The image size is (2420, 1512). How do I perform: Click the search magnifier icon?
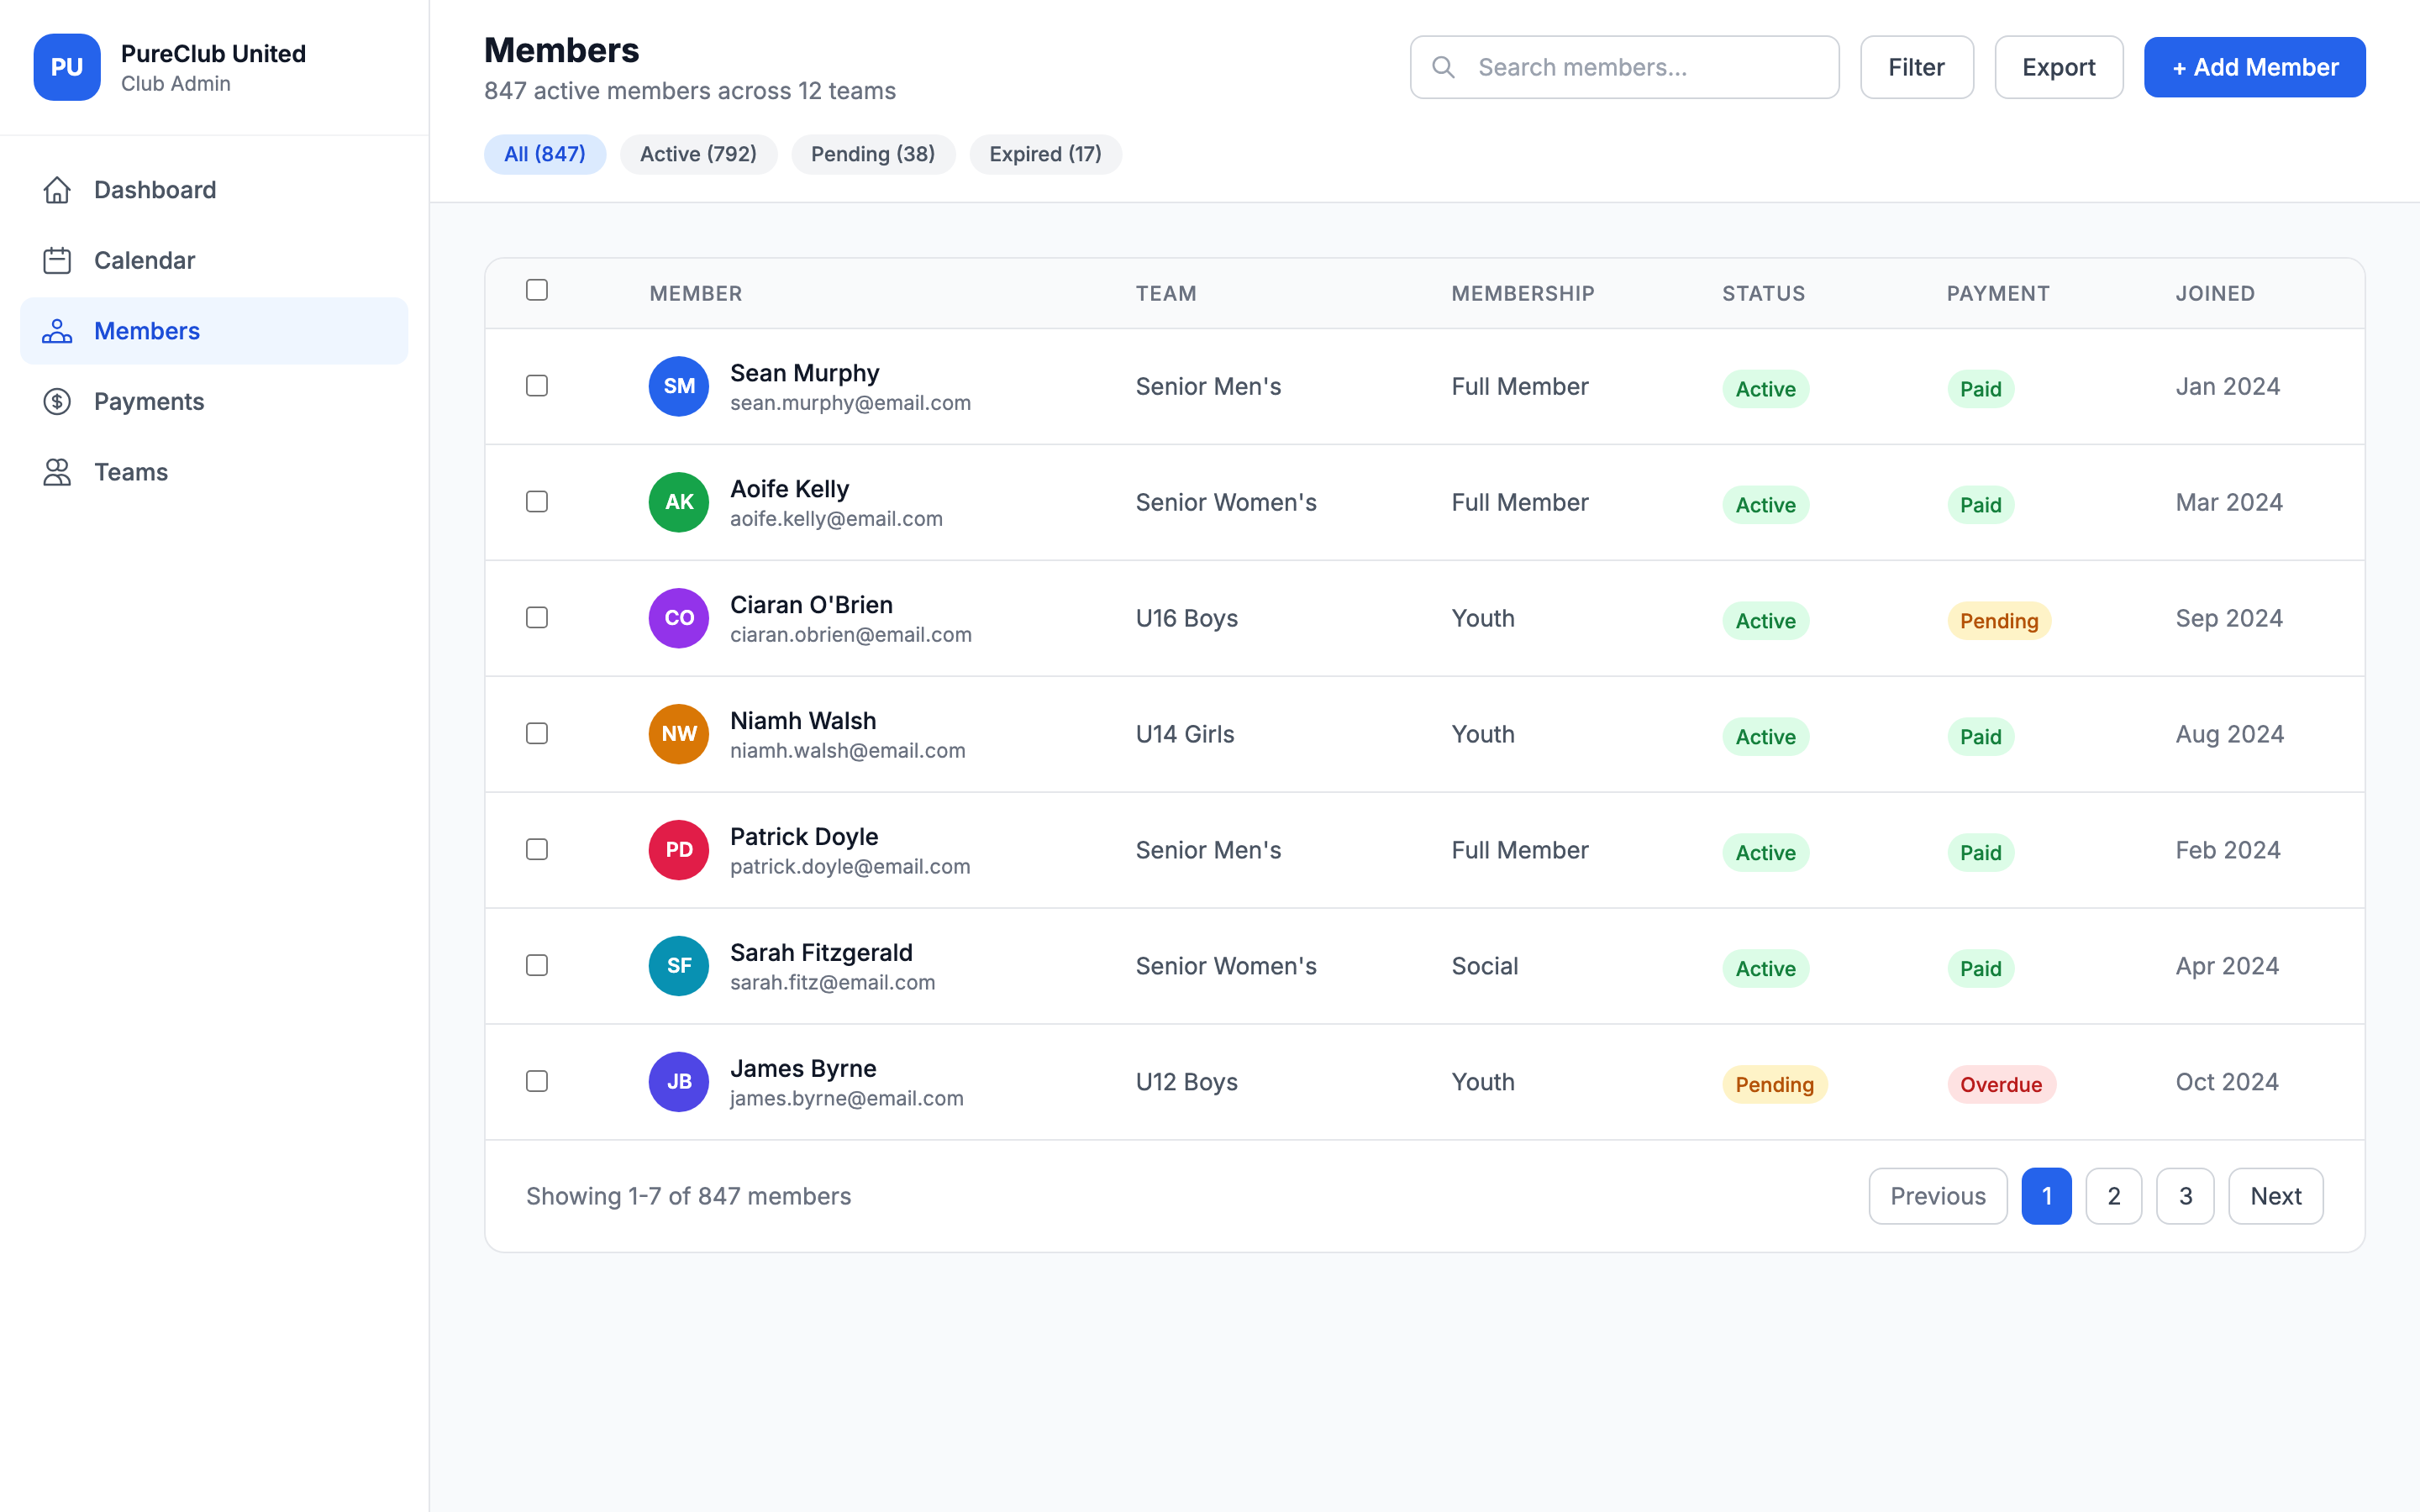tap(1443, 67)
